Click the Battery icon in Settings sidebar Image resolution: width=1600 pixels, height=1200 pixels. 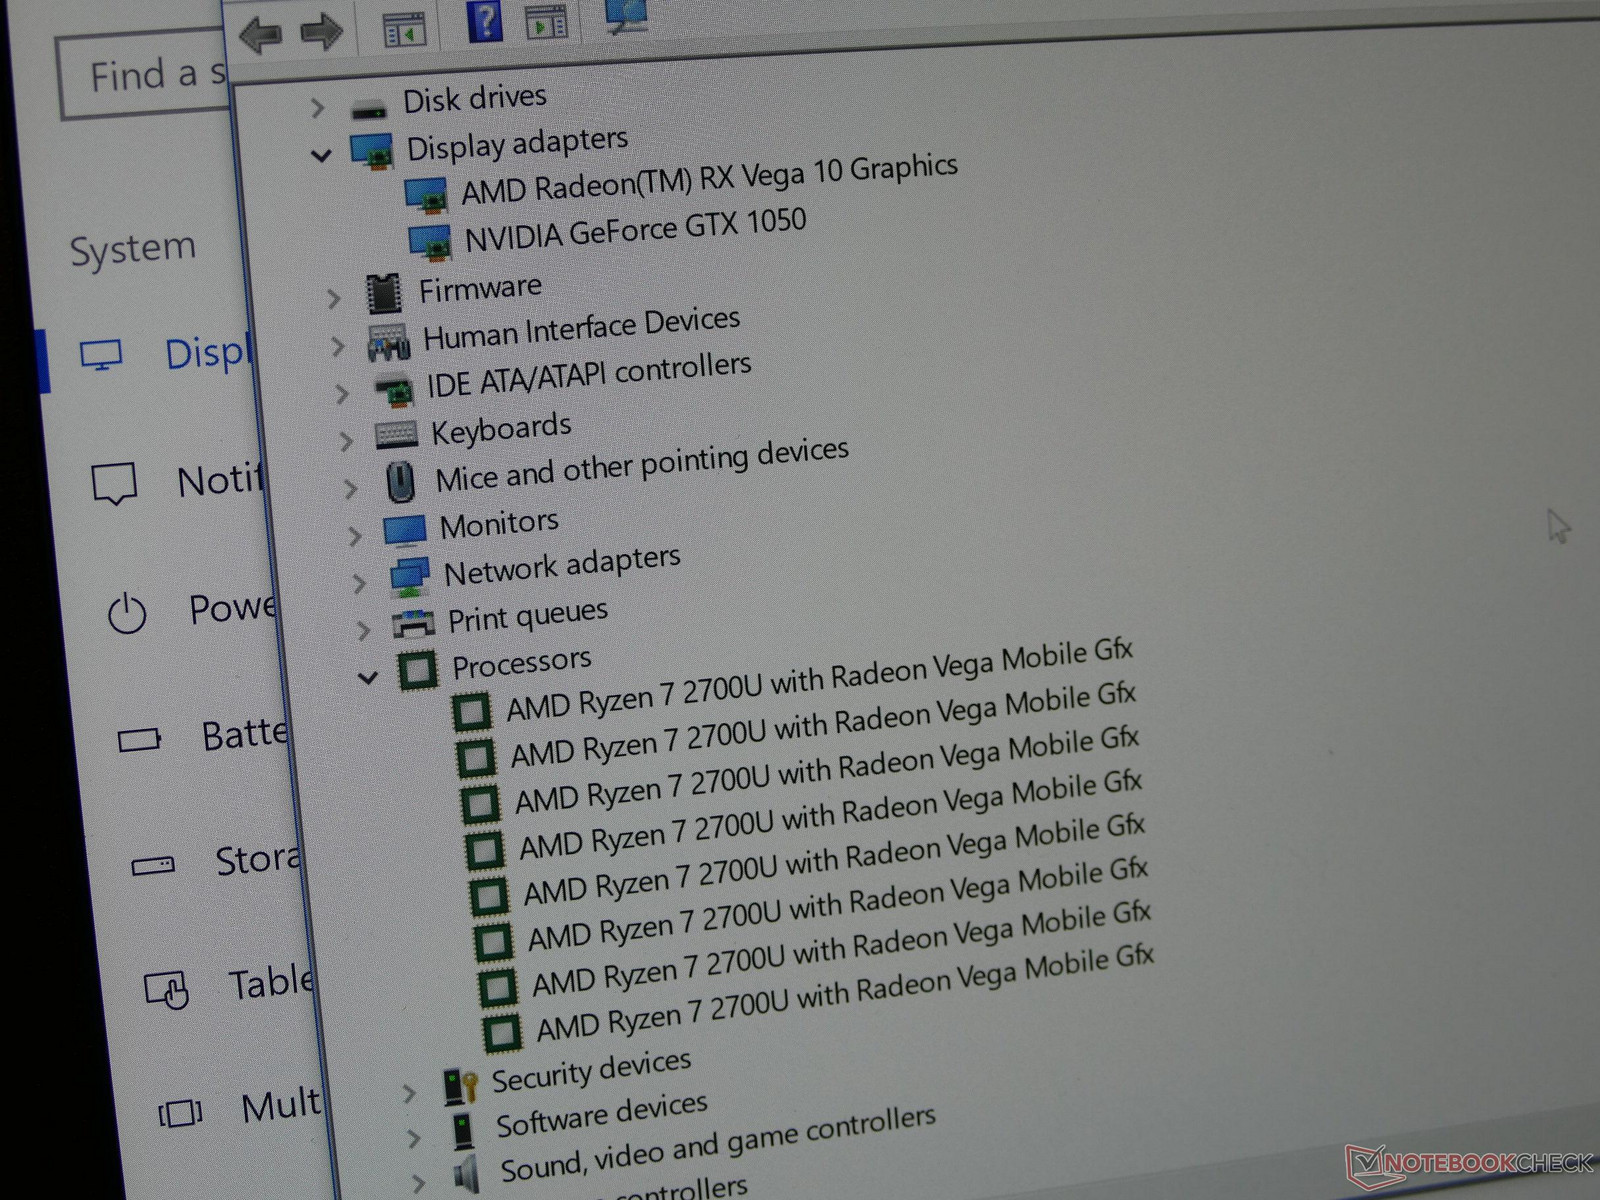click(139, 740)
